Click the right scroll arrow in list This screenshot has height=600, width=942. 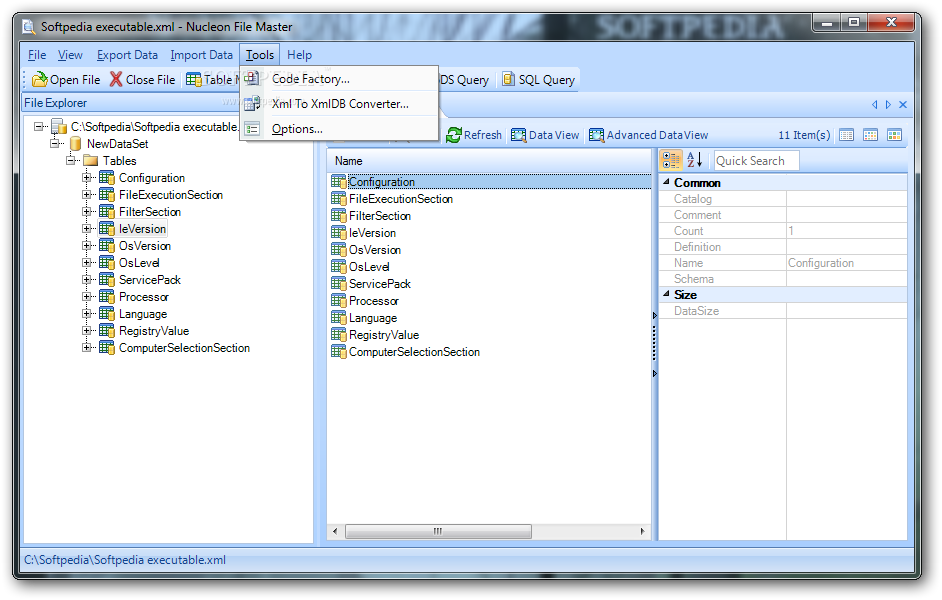point(642,531)
